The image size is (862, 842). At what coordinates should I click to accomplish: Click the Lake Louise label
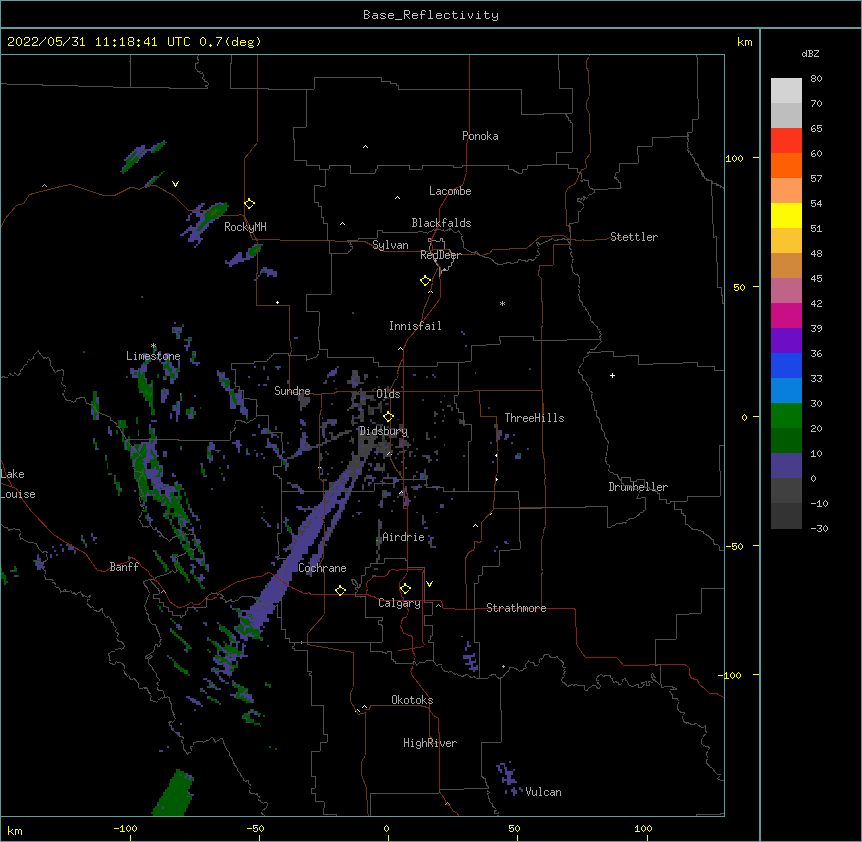tap(17, 484)
